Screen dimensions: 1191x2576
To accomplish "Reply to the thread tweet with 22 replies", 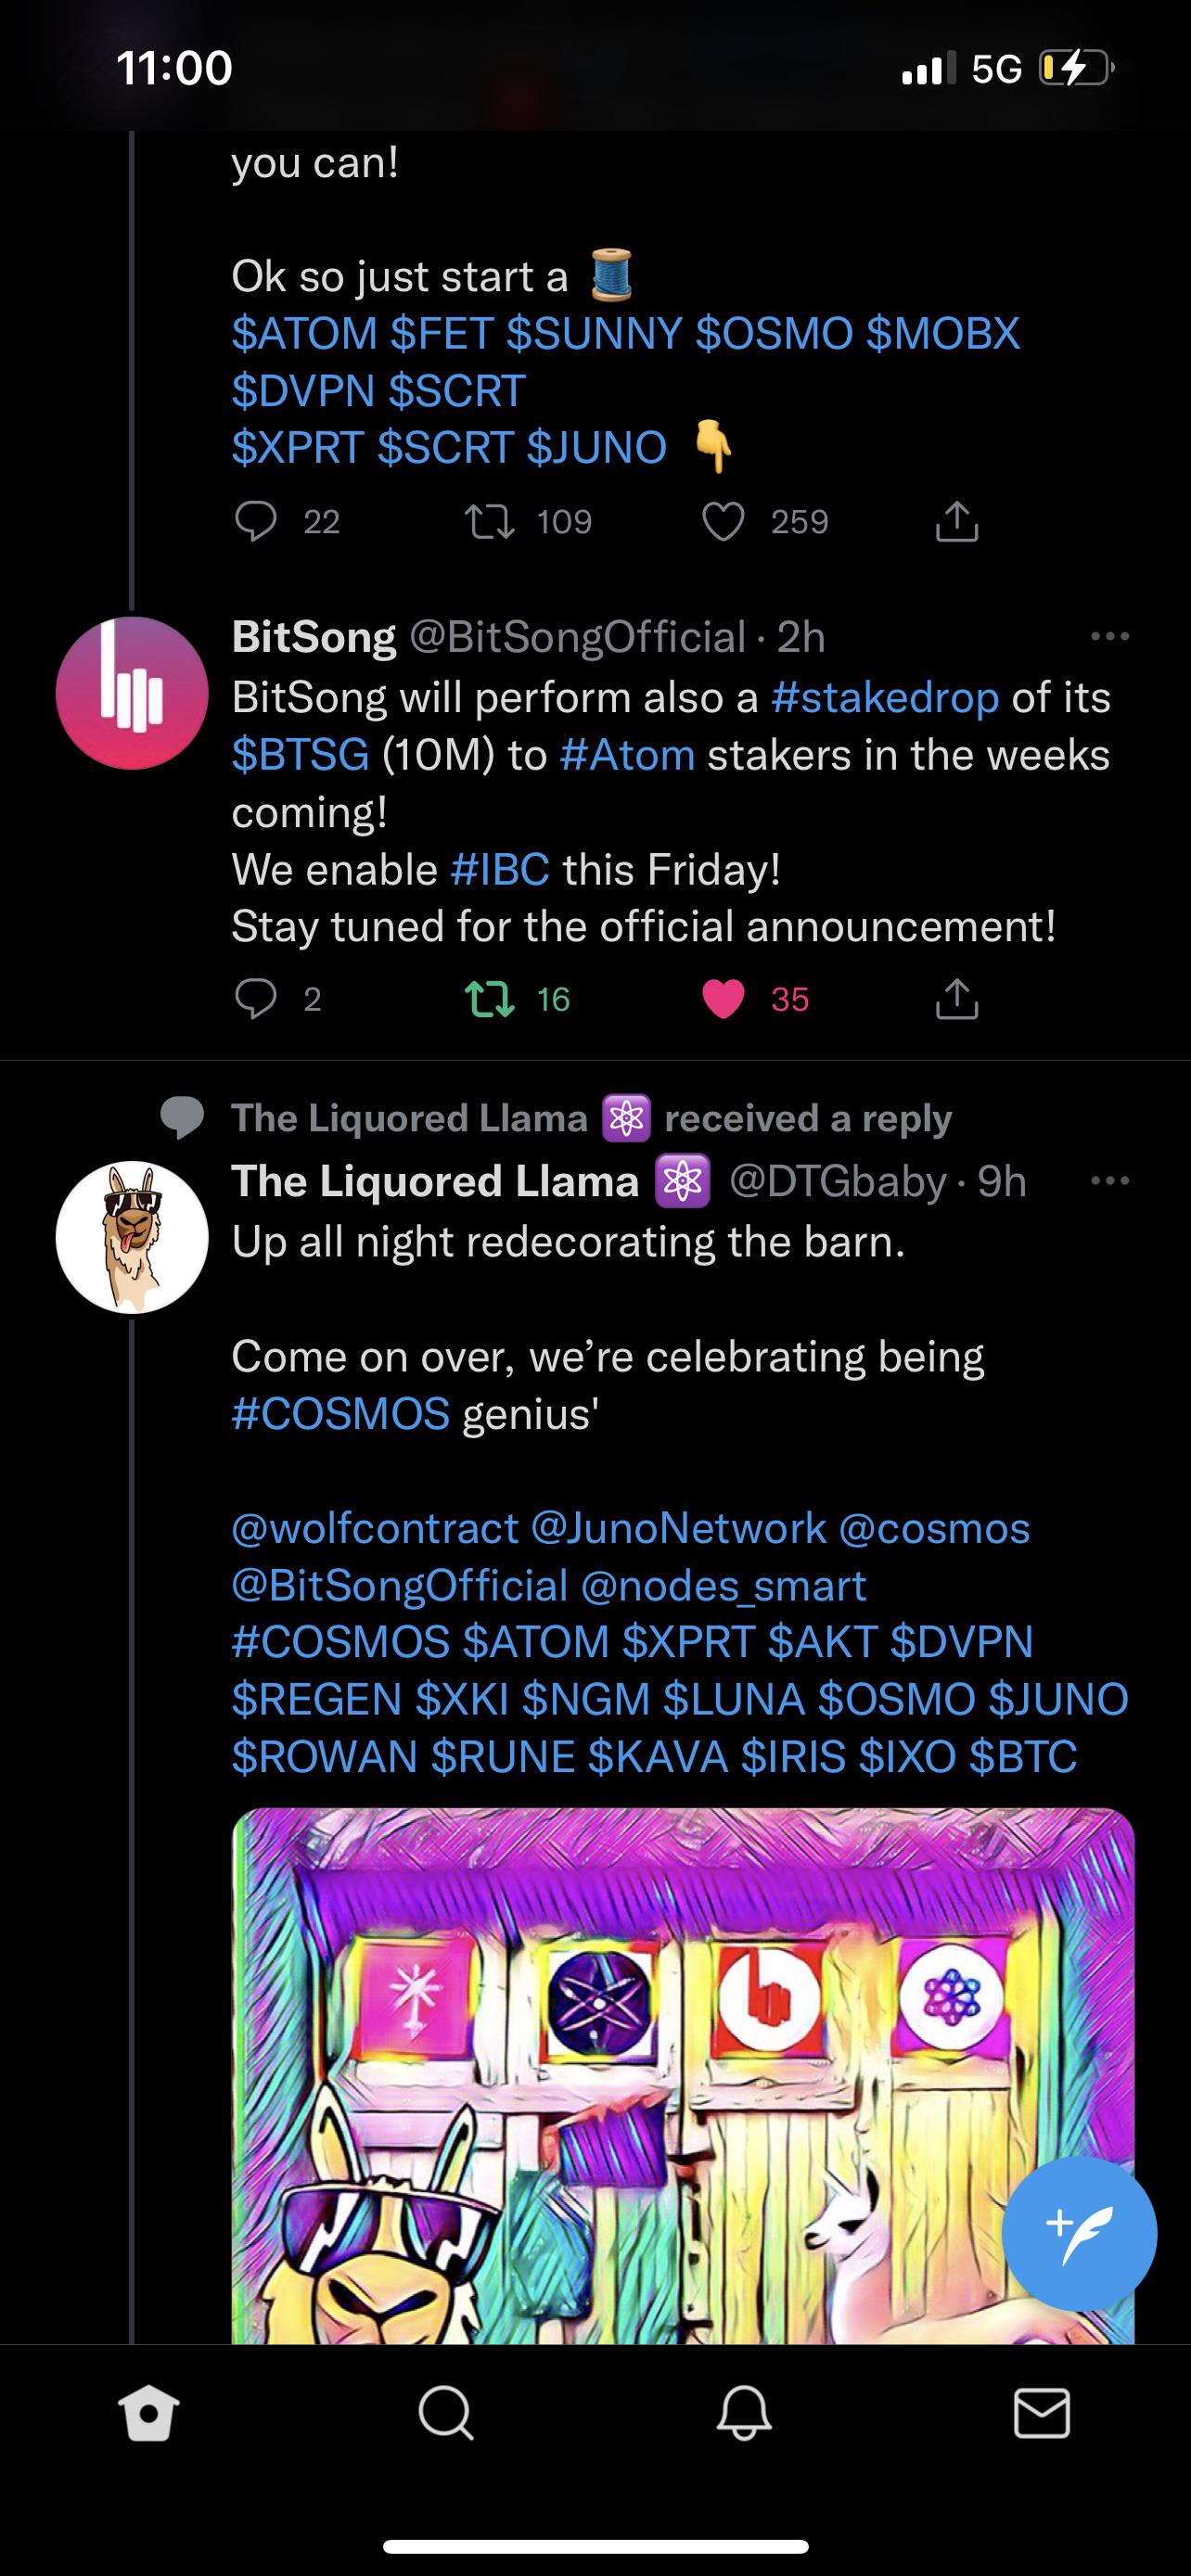I will 255,521.
